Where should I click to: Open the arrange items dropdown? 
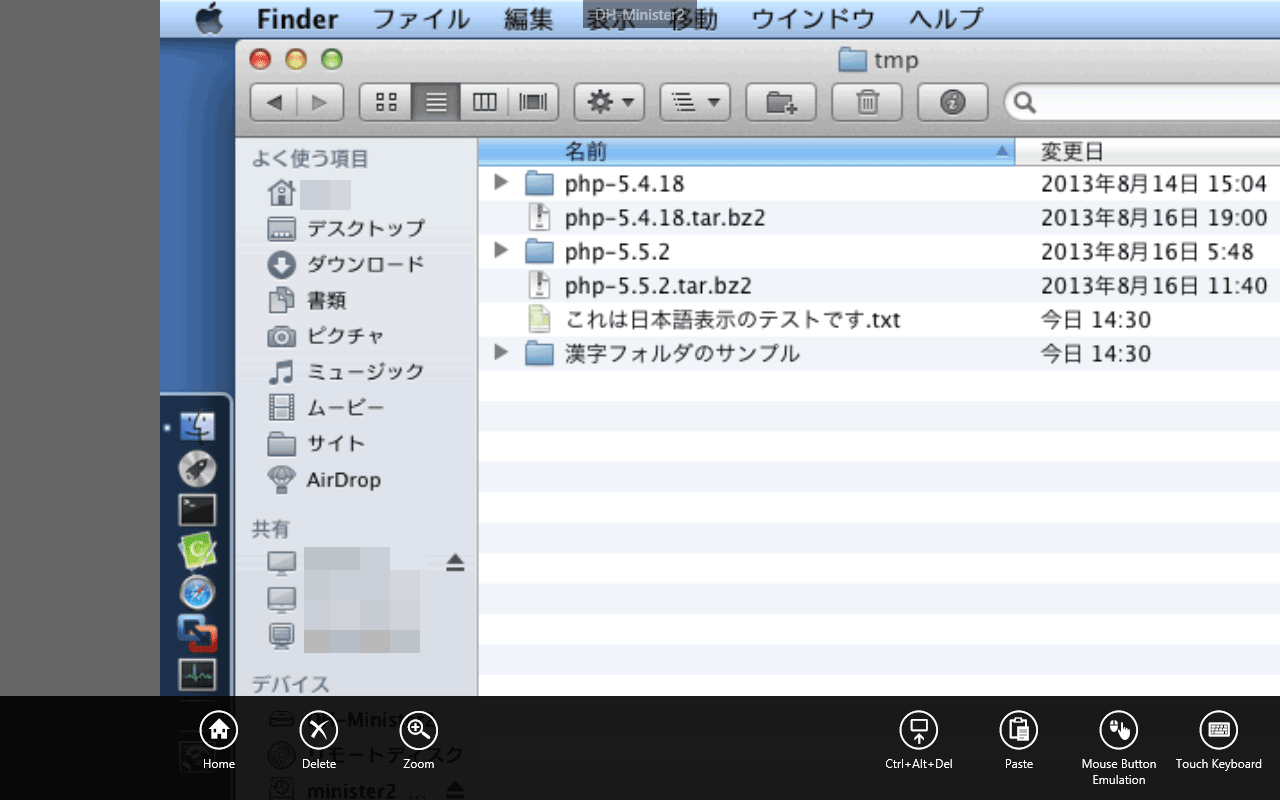[695, 102]
